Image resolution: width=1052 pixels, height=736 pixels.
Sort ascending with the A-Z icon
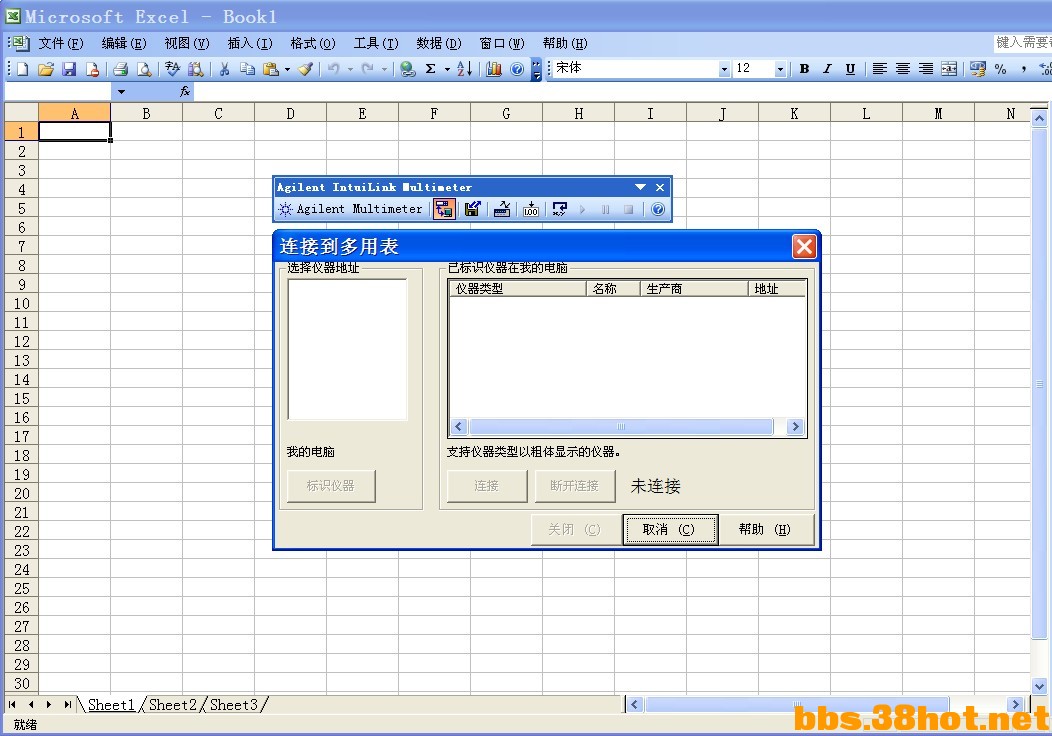pos(465,69)
